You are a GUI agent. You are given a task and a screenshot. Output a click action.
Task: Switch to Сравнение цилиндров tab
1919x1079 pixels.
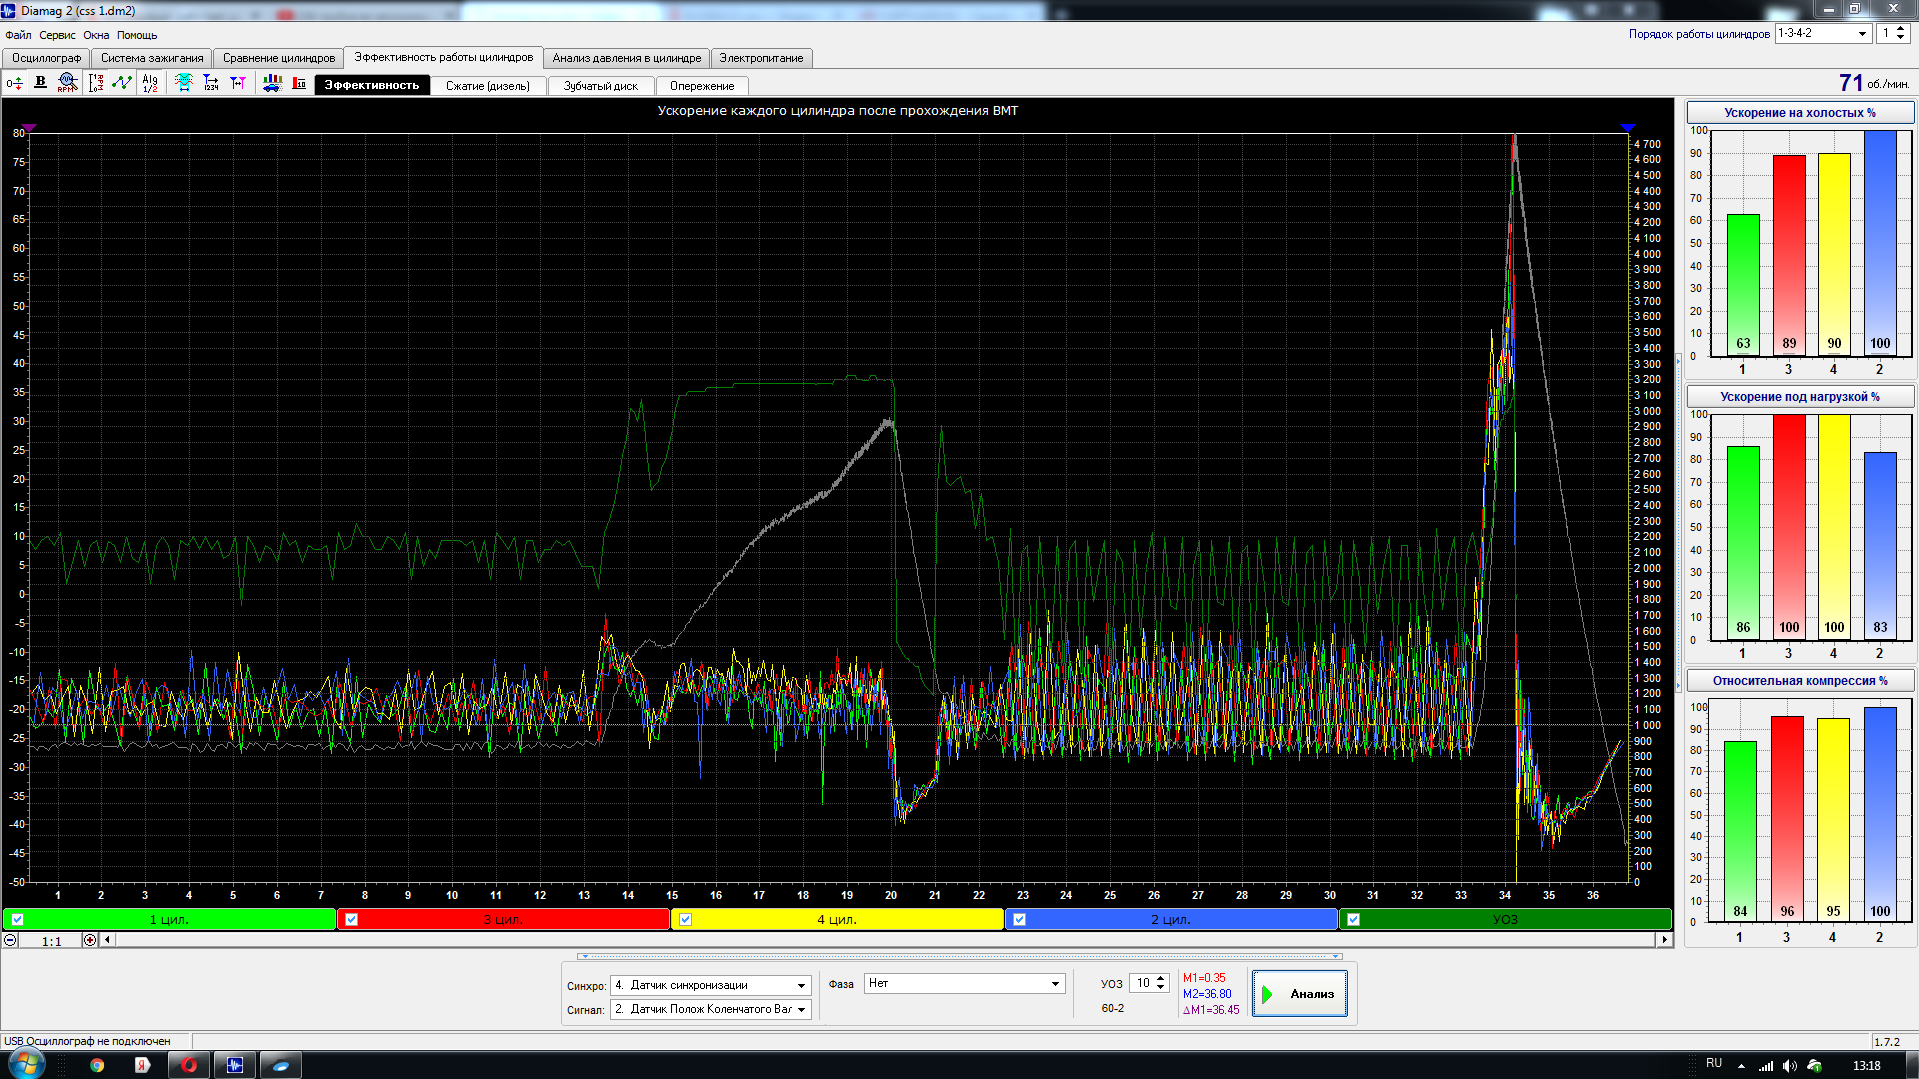279,58
